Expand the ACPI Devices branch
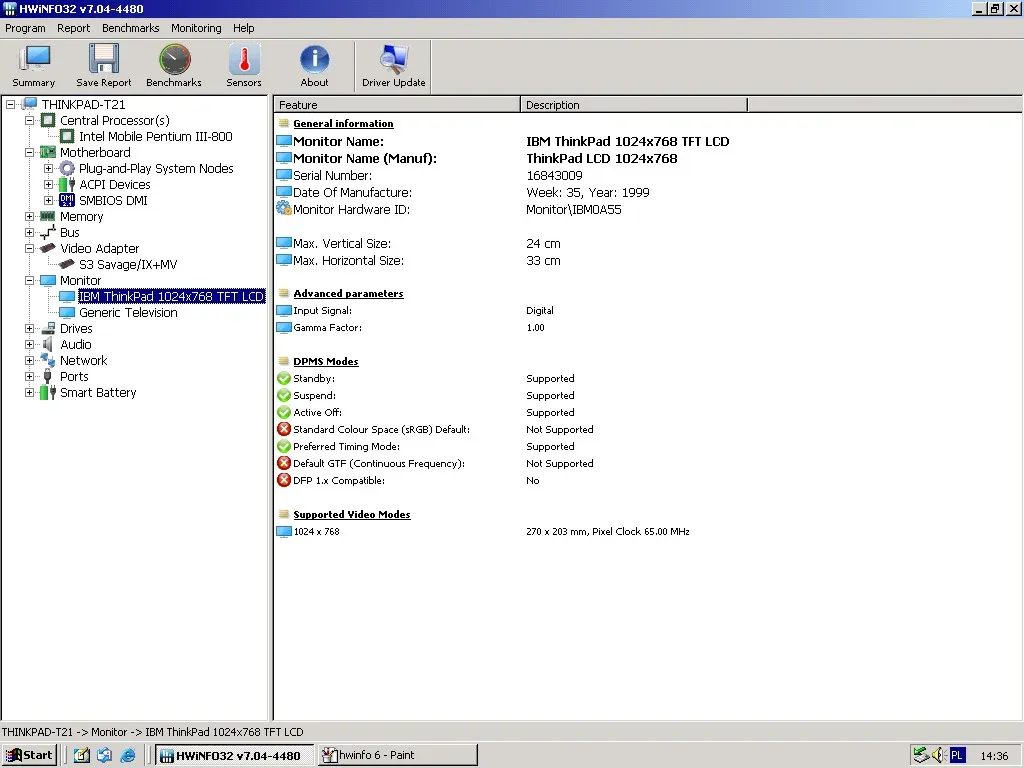Viewport: 1024px width, 768px height. coord(48,184)
